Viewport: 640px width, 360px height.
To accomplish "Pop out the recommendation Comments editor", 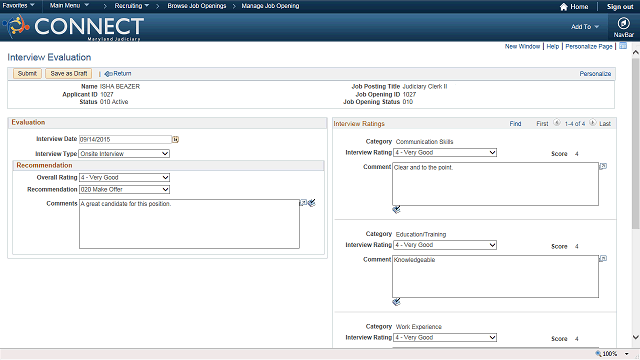I will point(303,203).
